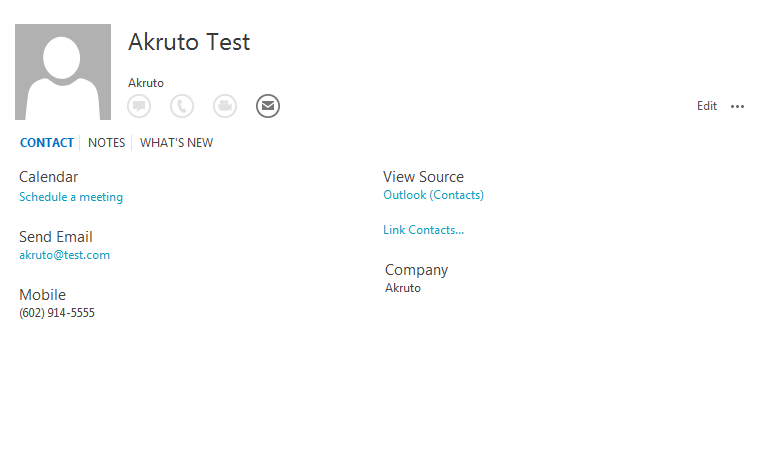This screenshot has height=453, width=757.
Task: Click the instant message icon
Action: click(x=139, y=106)
